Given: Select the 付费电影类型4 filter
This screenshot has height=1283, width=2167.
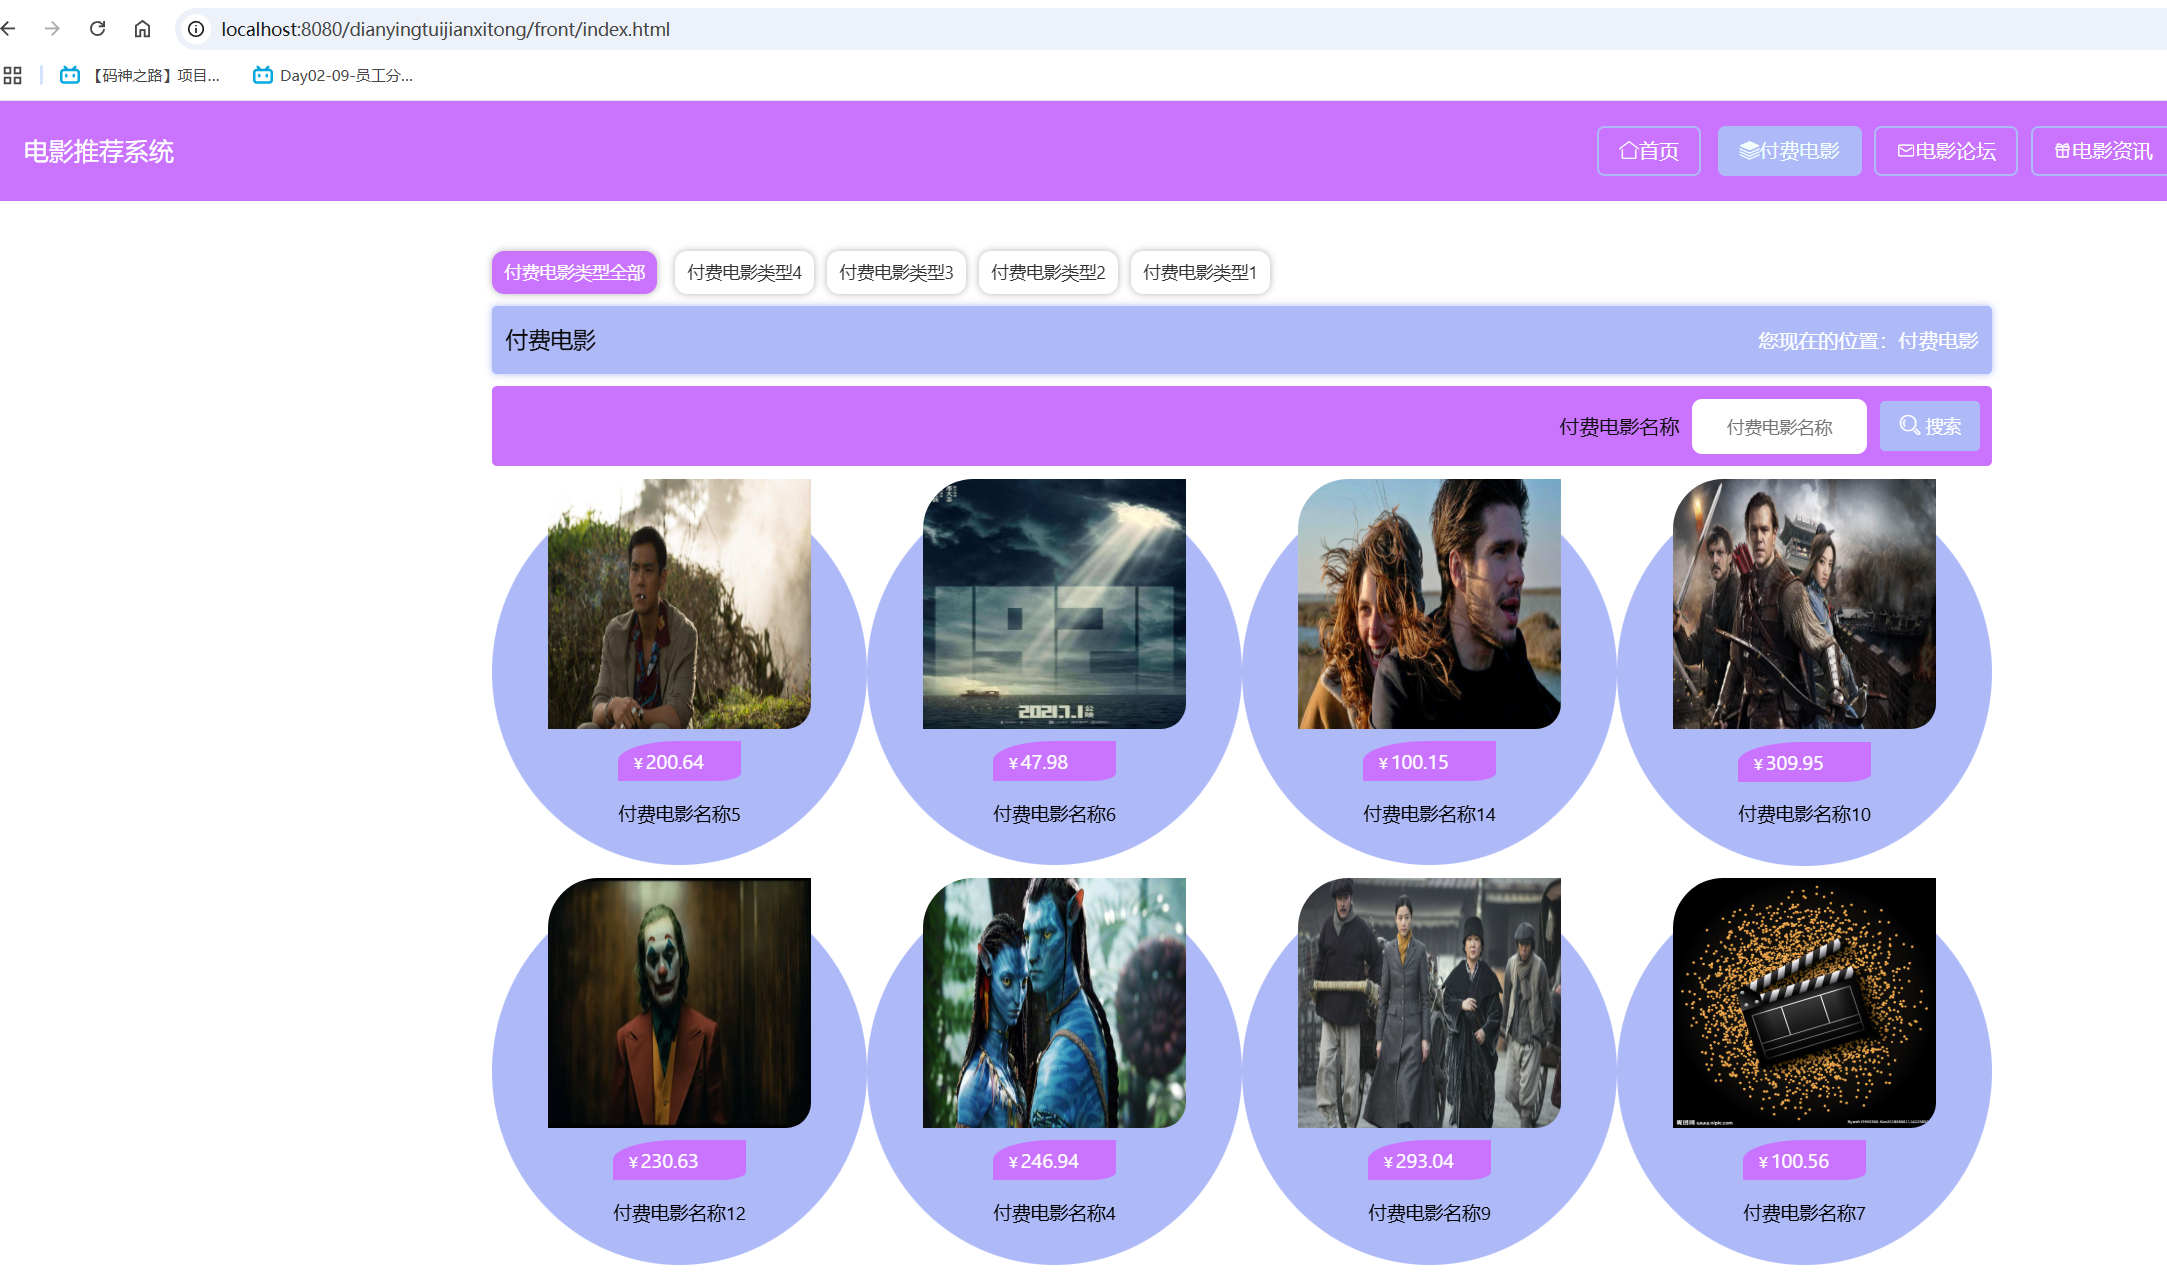Looking at the screenshot, I should pos(744,272).
